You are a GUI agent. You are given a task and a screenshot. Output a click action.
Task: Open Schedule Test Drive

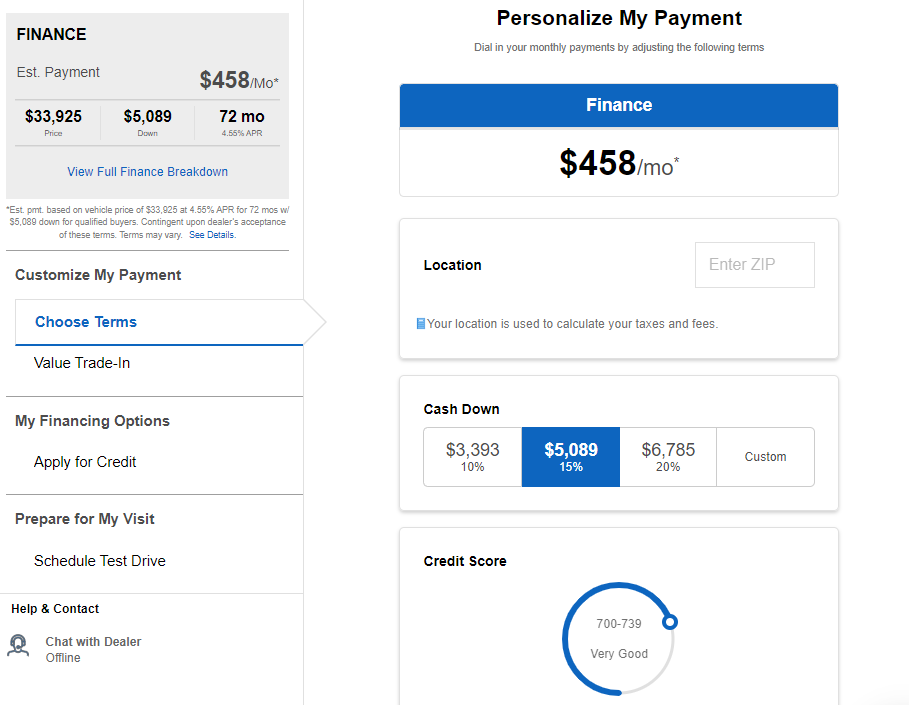100,561
